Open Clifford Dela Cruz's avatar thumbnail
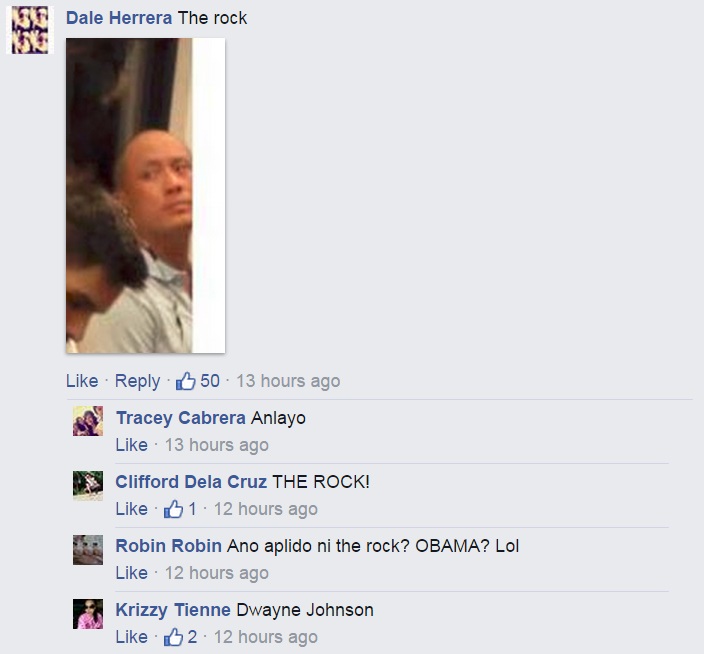 (88, 485)
